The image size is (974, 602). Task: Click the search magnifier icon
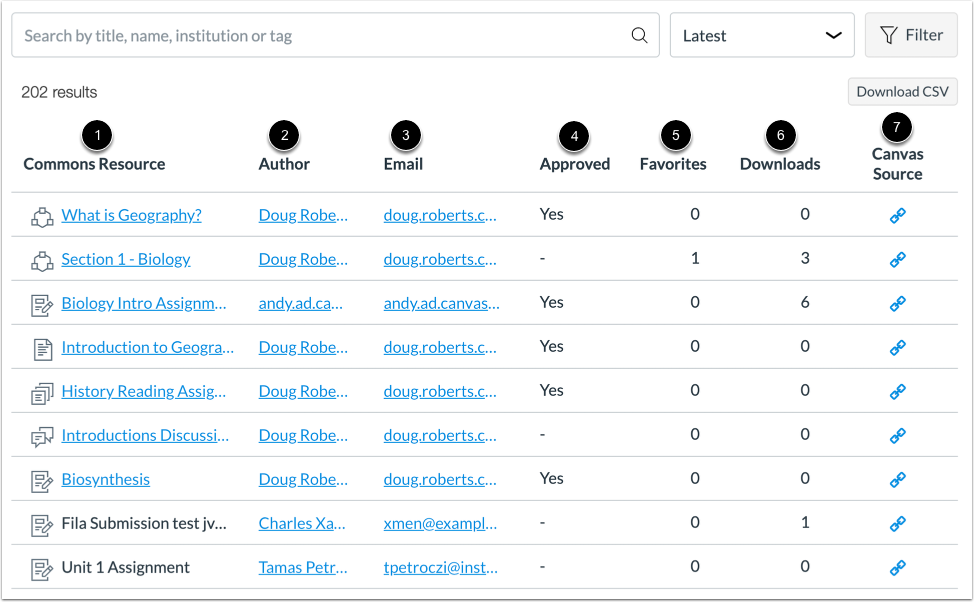pyautogui.click(x=640, y=34)
